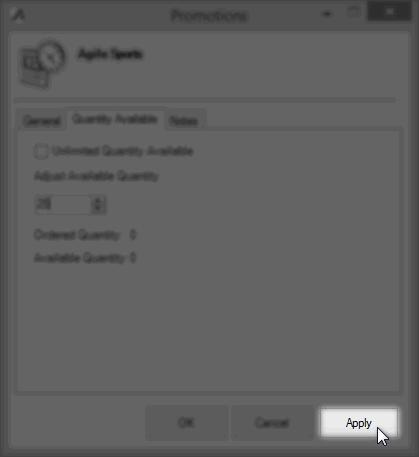Decrease quantity with the down spinner arrow
419x457 pixels.
[x=98, y=209]
